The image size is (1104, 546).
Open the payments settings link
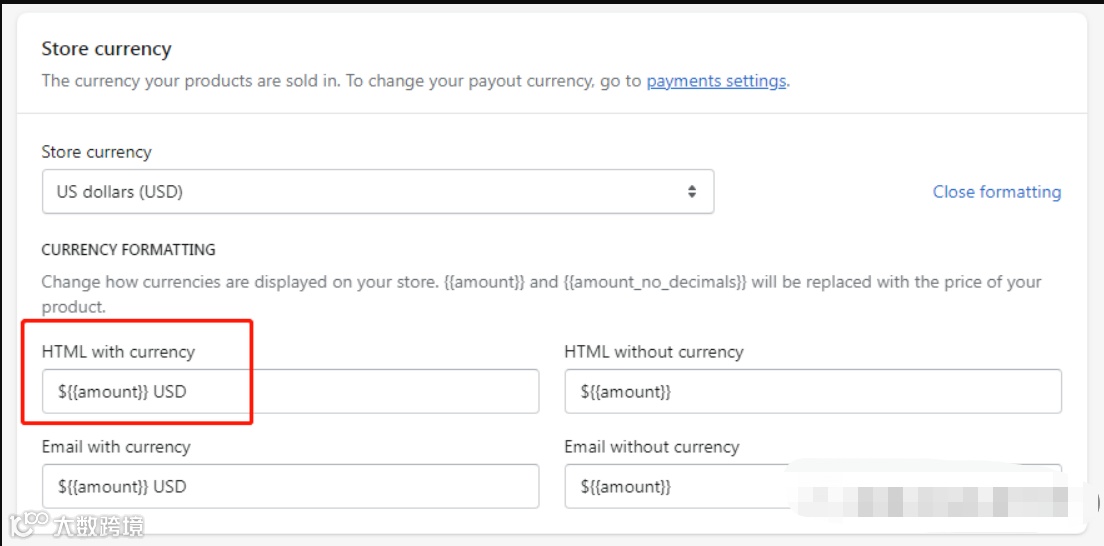pyautogui.click(x=716, y=81)
